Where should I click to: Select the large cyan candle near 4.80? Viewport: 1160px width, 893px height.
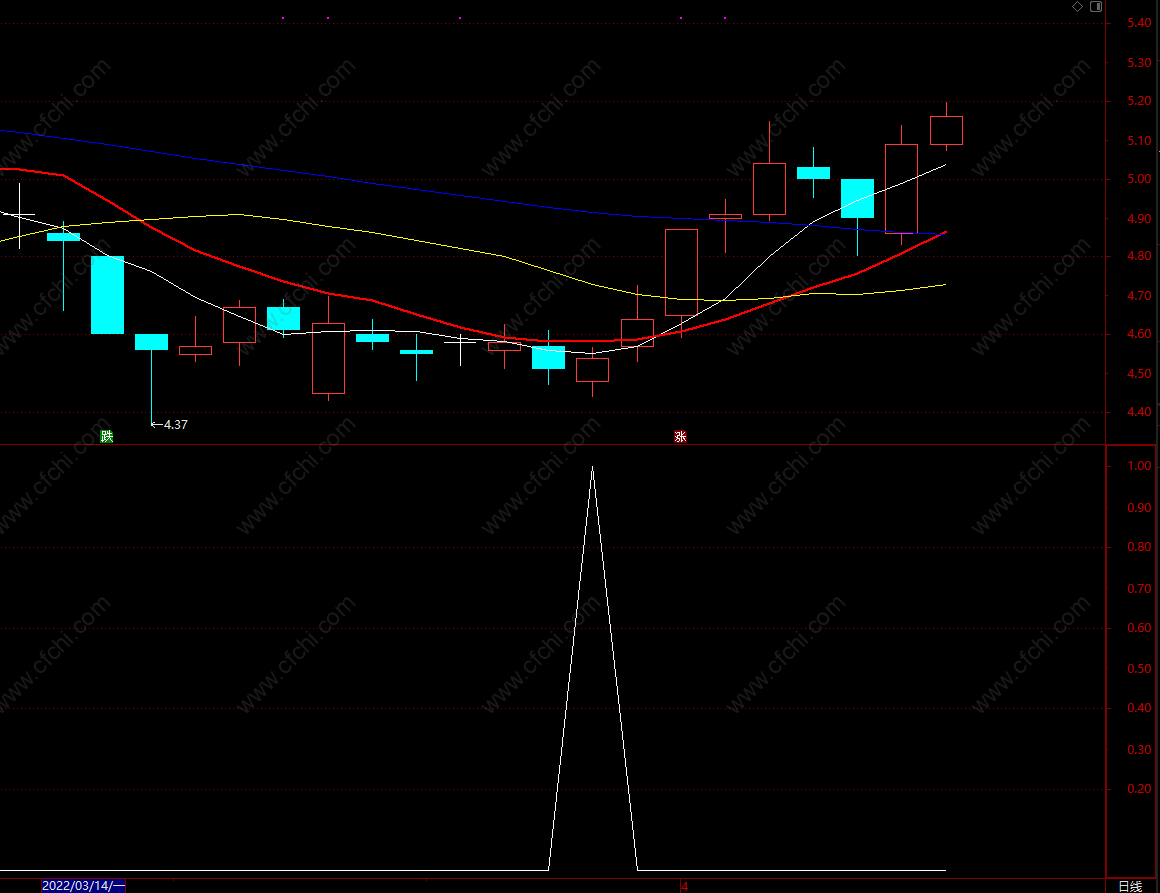click(x=107, y=294)
